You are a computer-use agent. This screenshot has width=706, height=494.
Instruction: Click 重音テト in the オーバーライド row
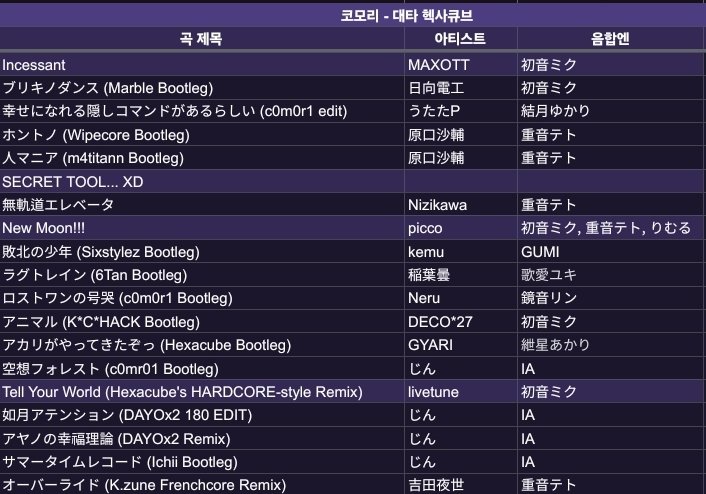click(x=610, y=485)
